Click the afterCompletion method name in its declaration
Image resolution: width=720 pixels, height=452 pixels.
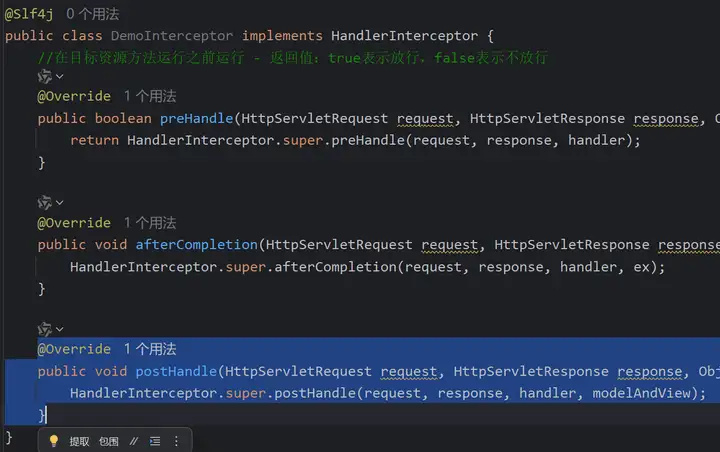point(196,245)
